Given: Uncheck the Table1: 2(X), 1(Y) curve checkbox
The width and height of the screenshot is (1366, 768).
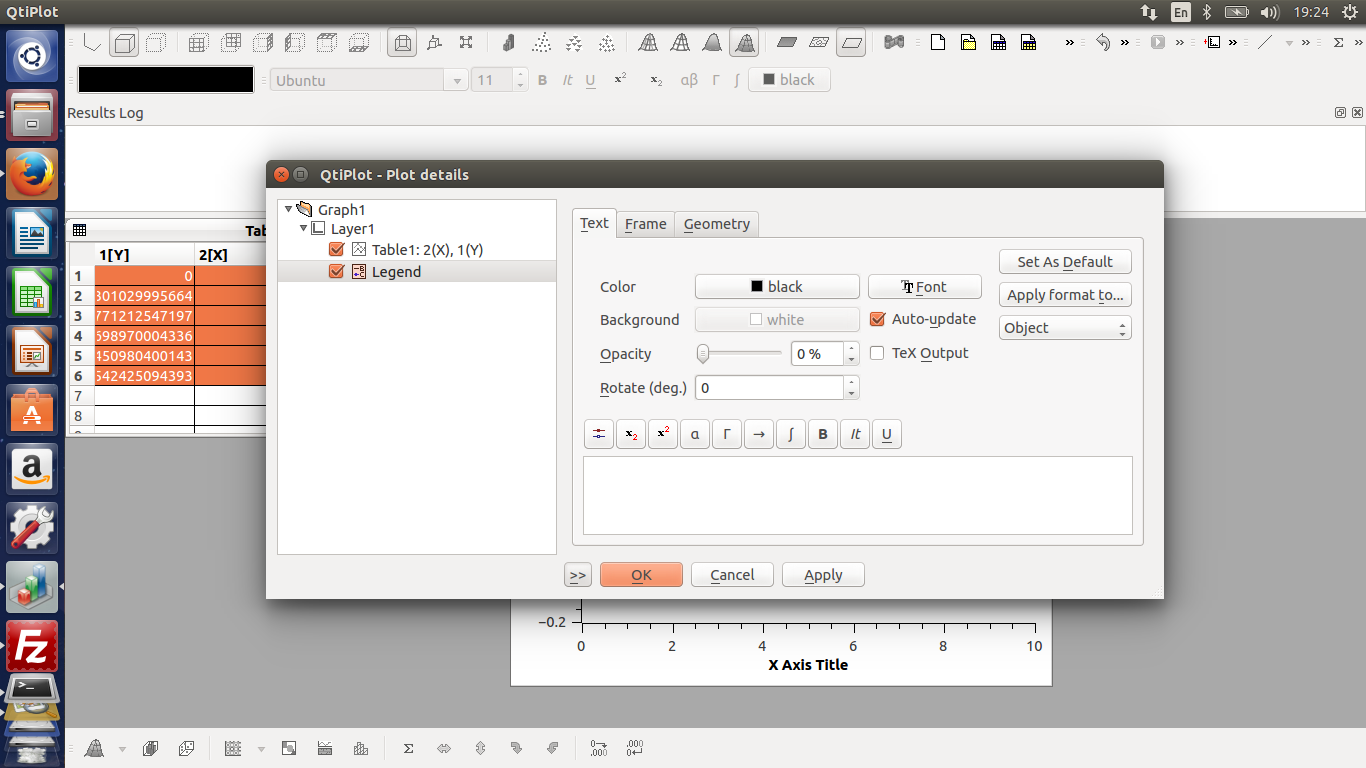Looking at the screenshot, I should pyautogui.click(x=336, y=250).
